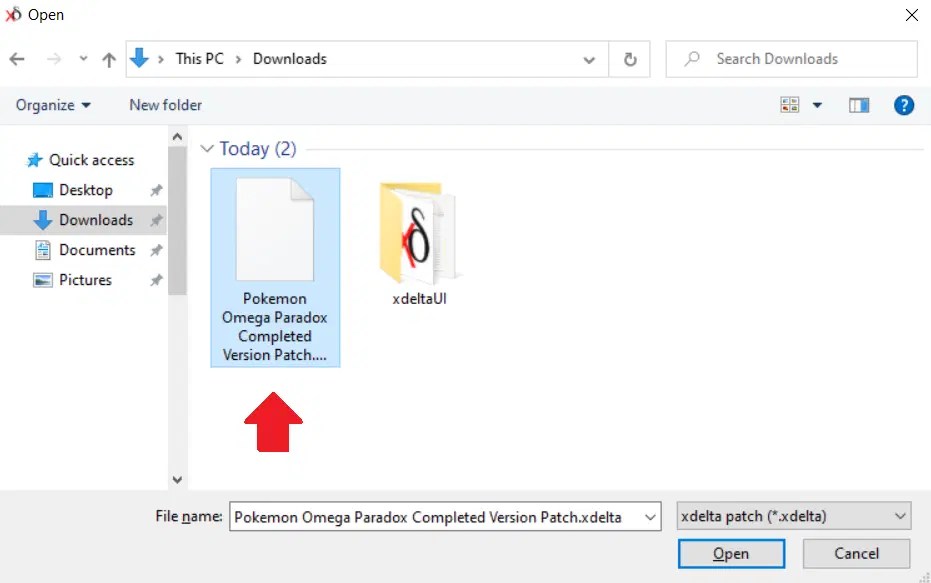
Task: Open the help with the question mark icon
Action: (904, 104)
